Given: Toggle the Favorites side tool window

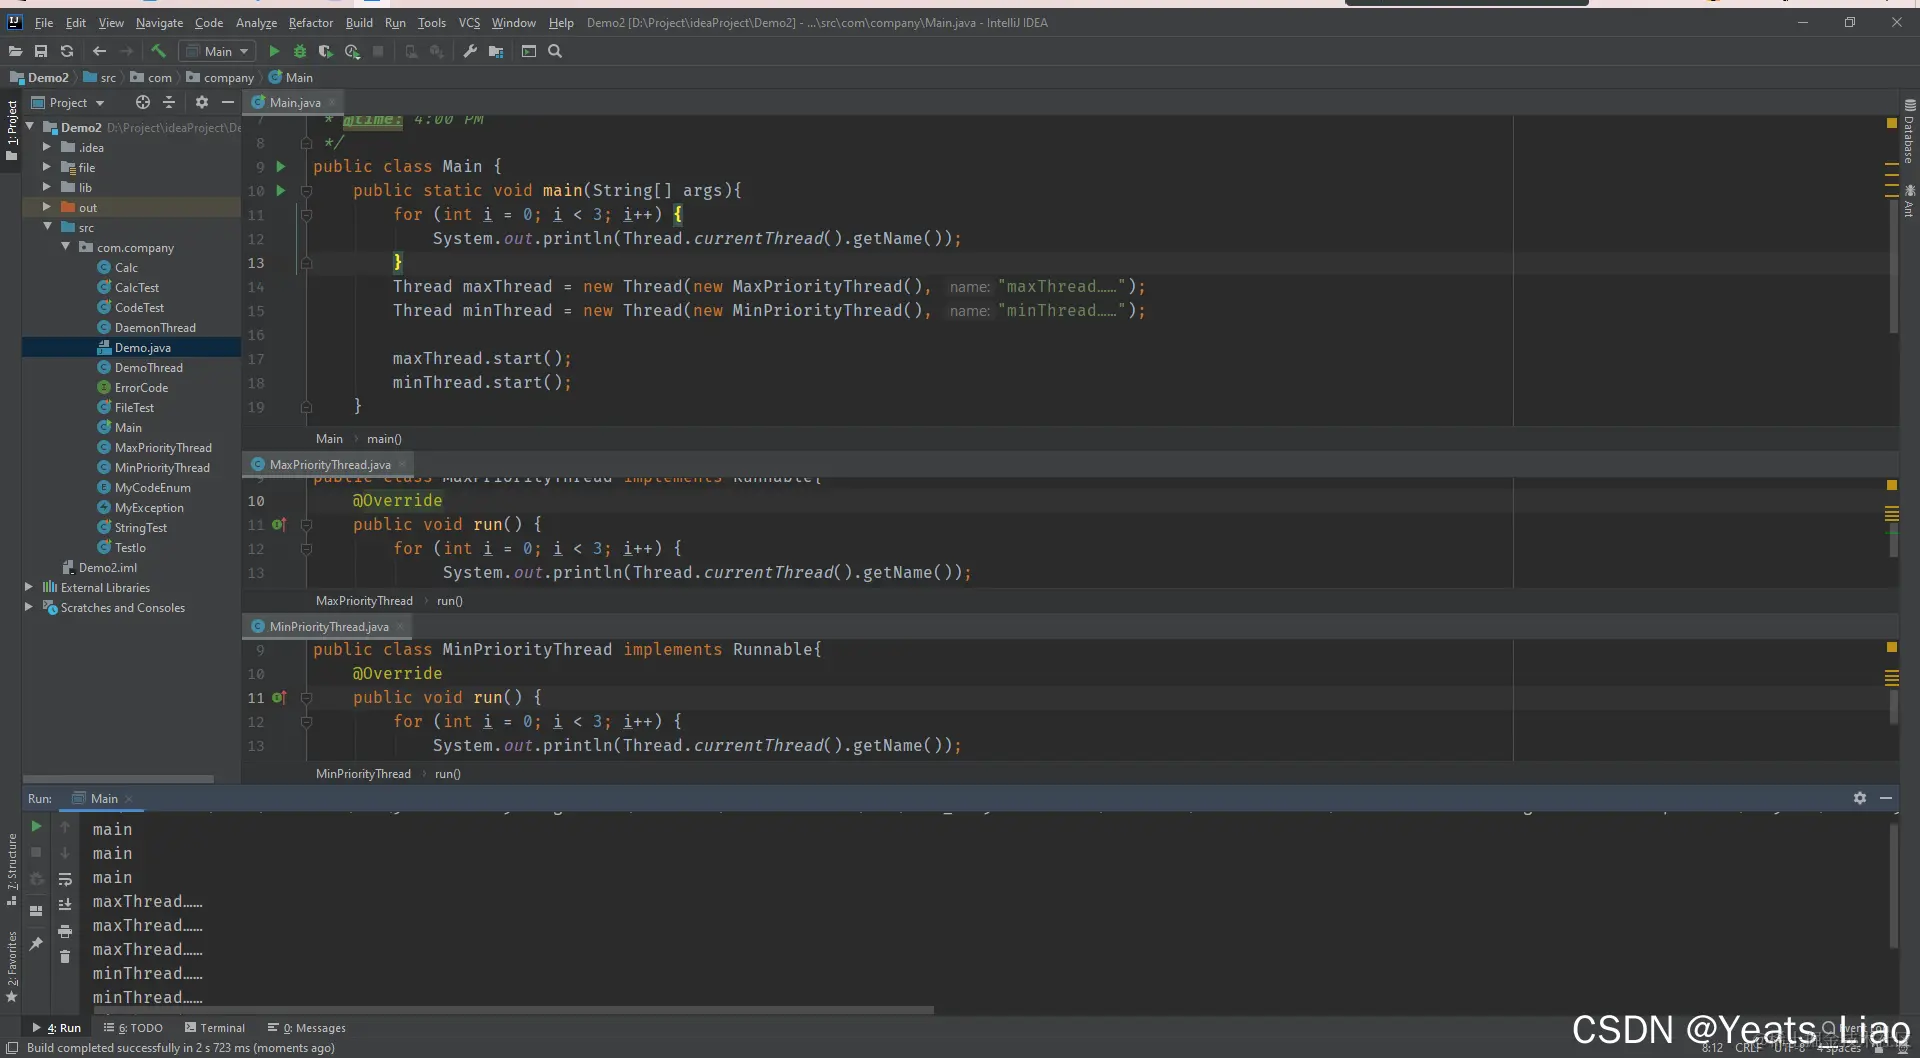Looking at the screenshot, I should click(x=12, y=966).
